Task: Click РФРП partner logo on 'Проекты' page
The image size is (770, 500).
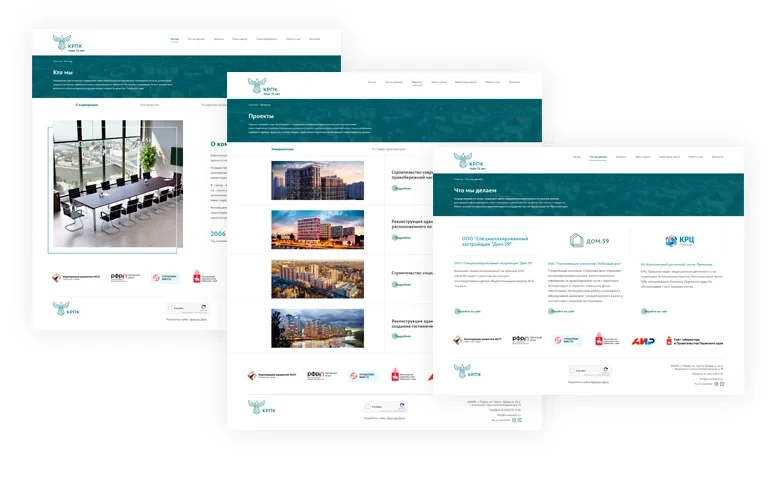Action: coord(322,375)
